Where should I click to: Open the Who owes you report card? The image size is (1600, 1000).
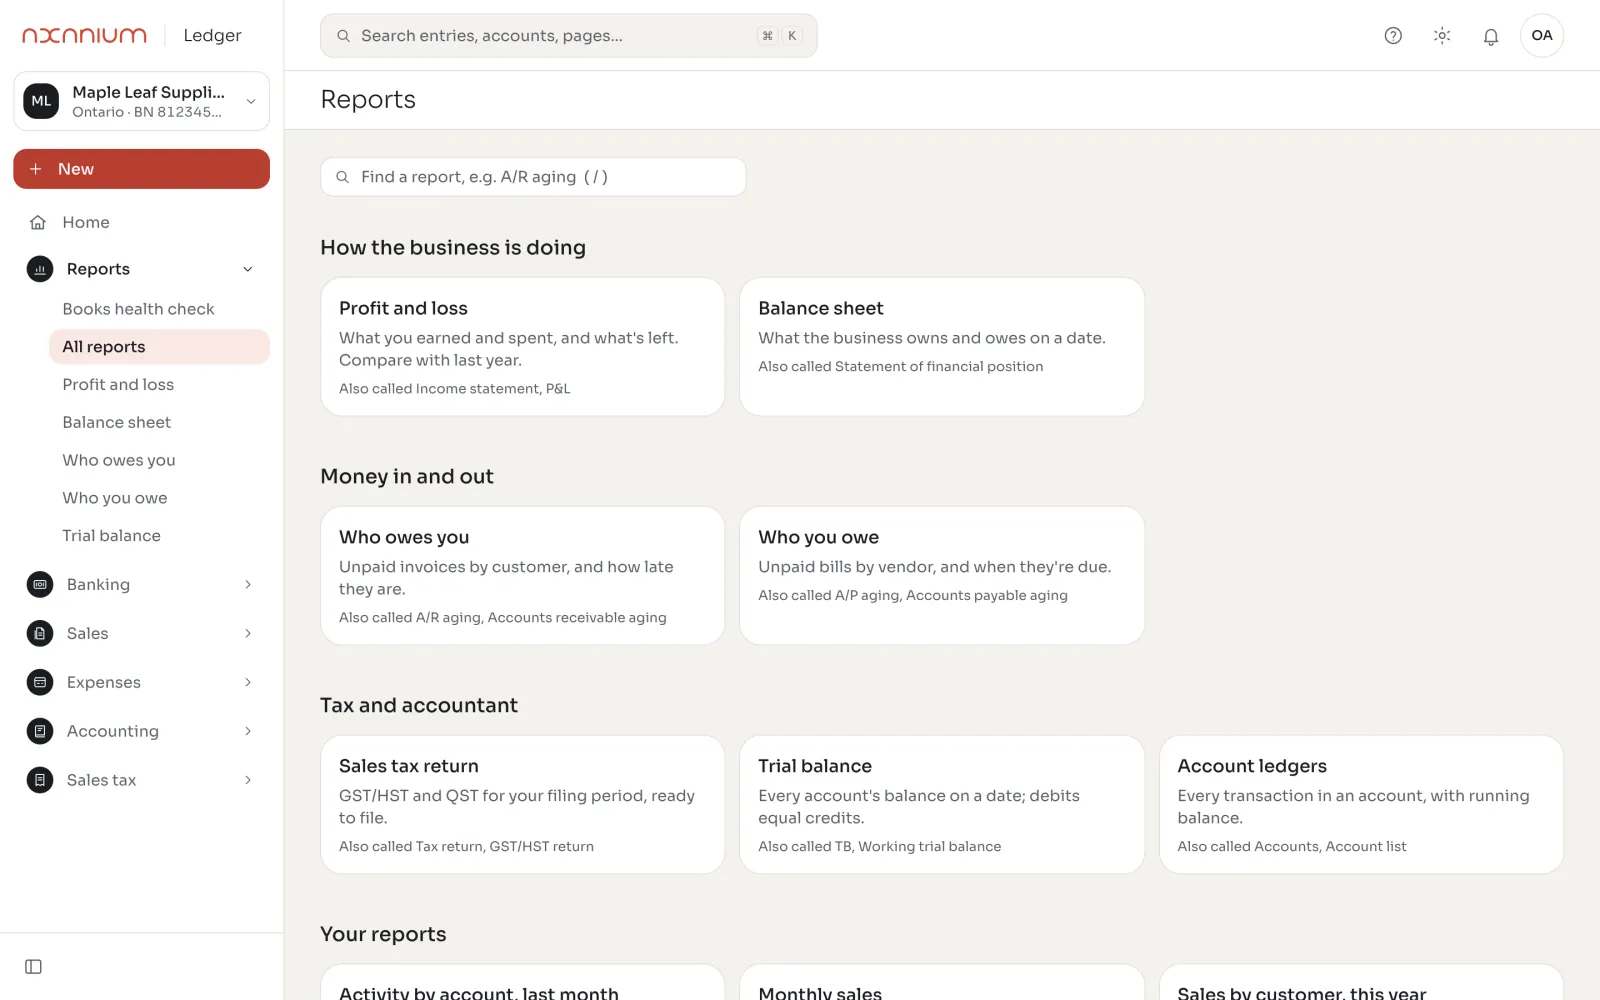point(522,576)
